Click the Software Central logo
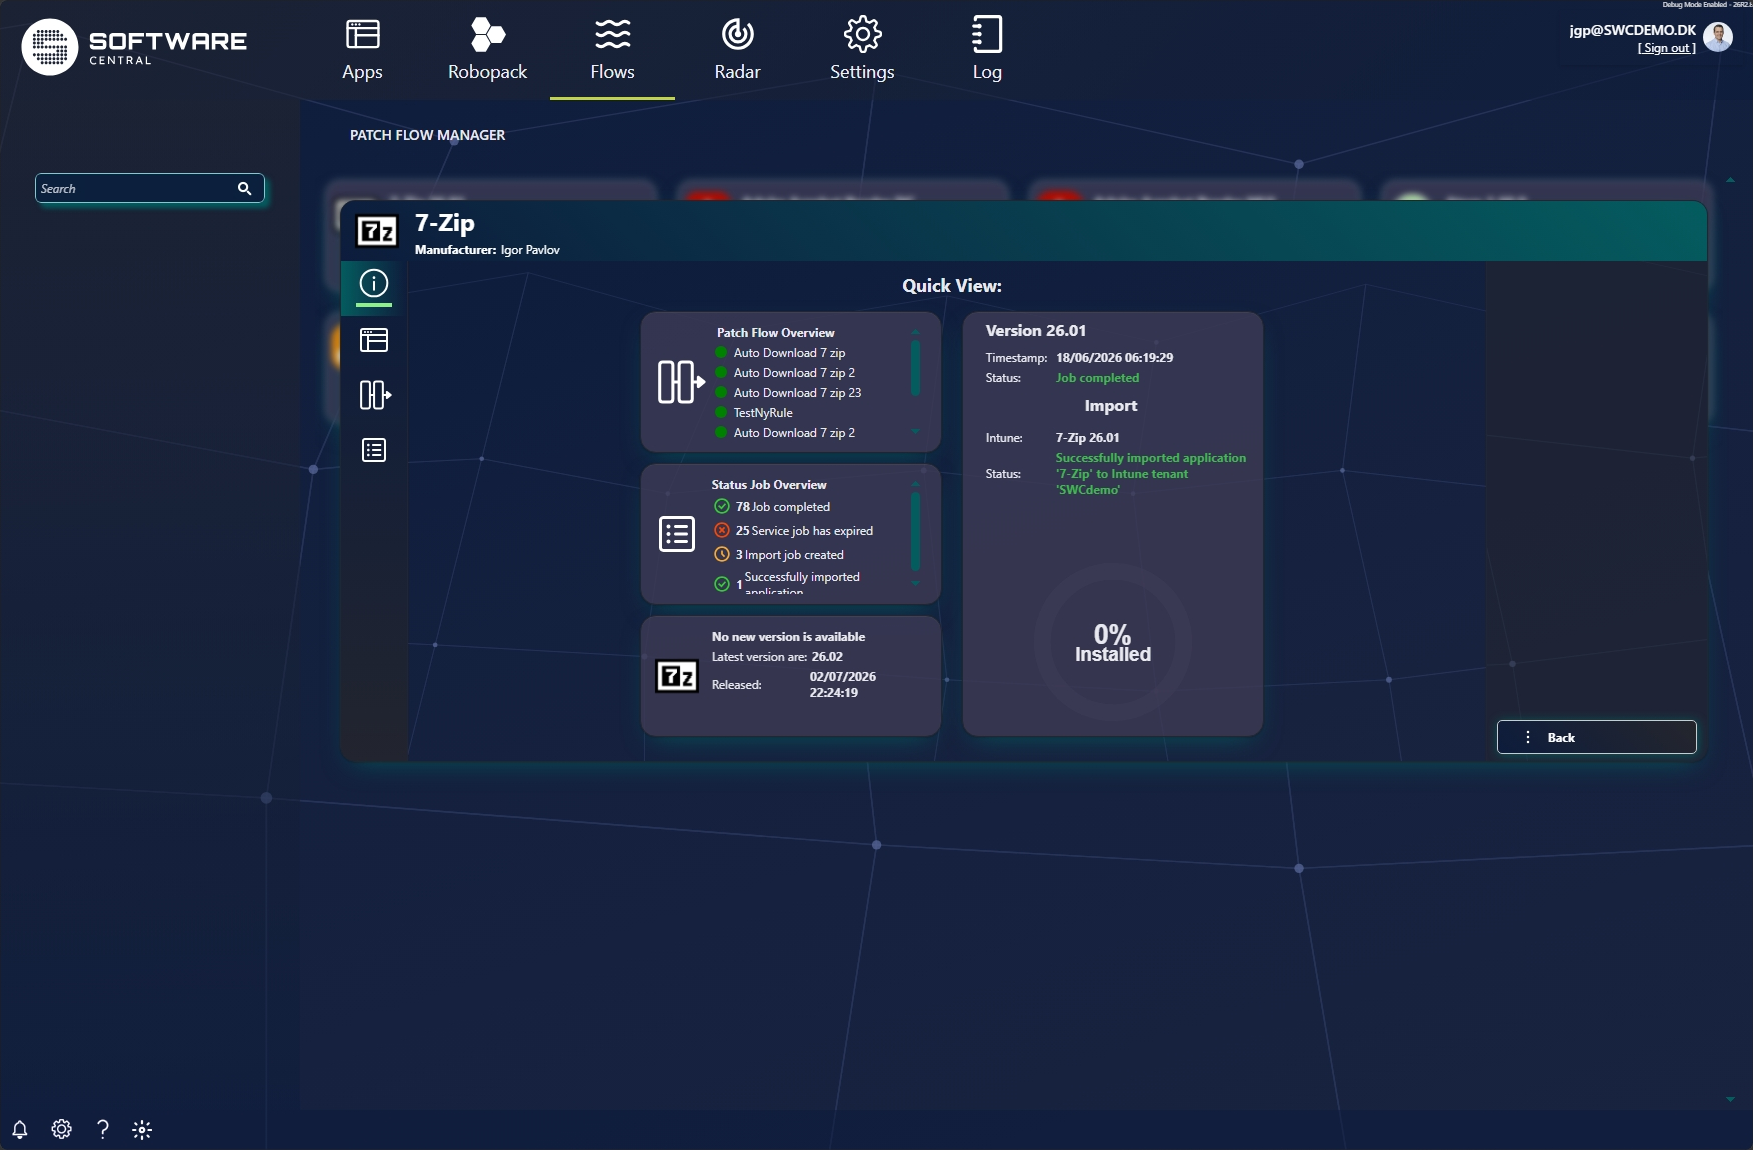The image size is (1753, 1150). click(x=134, y=46)
